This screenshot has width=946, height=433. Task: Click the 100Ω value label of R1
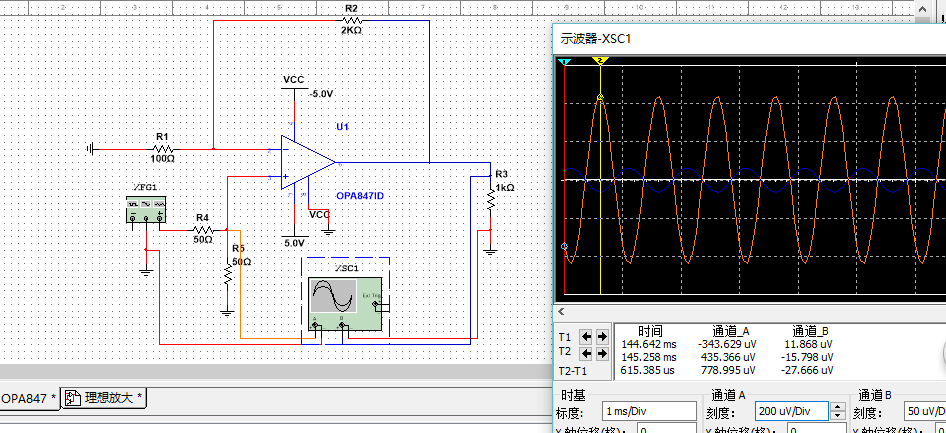[162, 159]
